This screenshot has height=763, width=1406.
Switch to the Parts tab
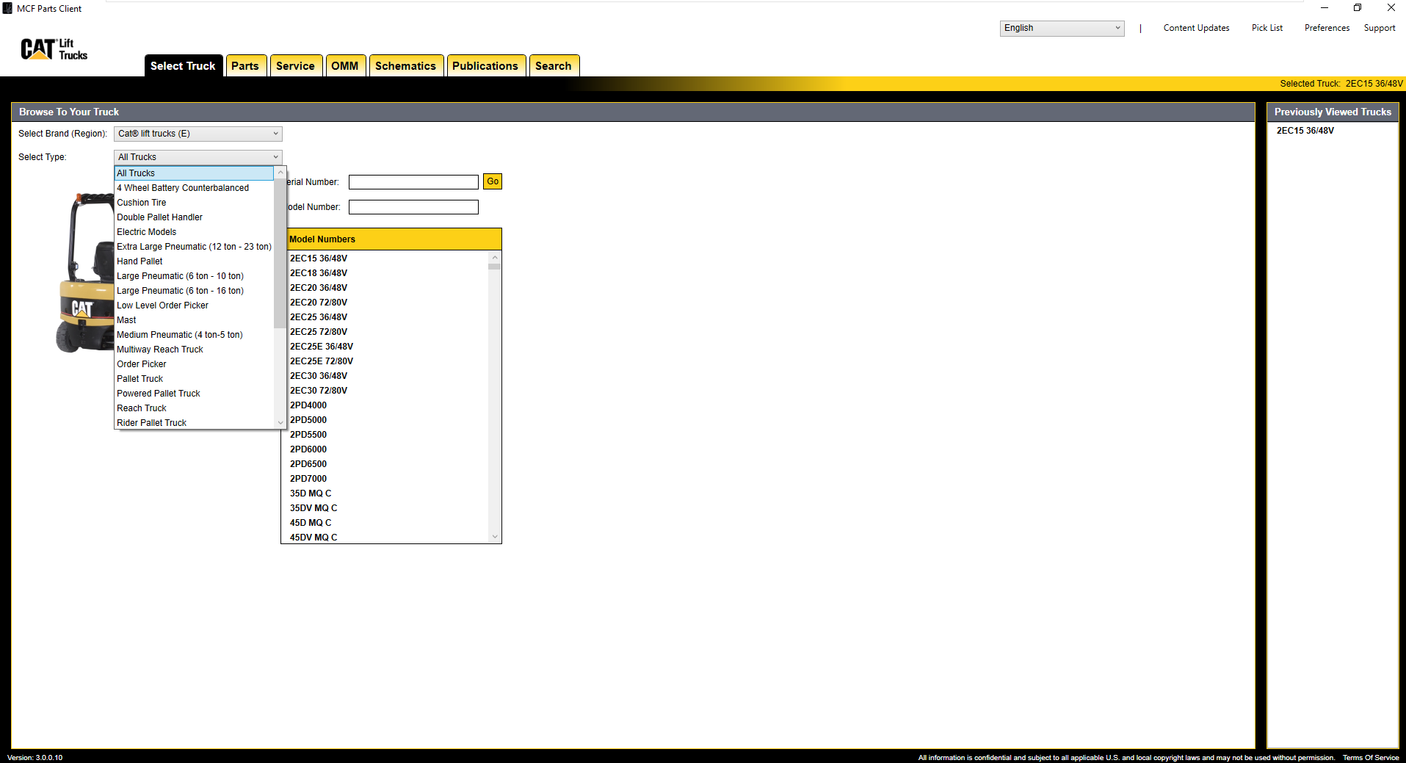tap(246, 65)
